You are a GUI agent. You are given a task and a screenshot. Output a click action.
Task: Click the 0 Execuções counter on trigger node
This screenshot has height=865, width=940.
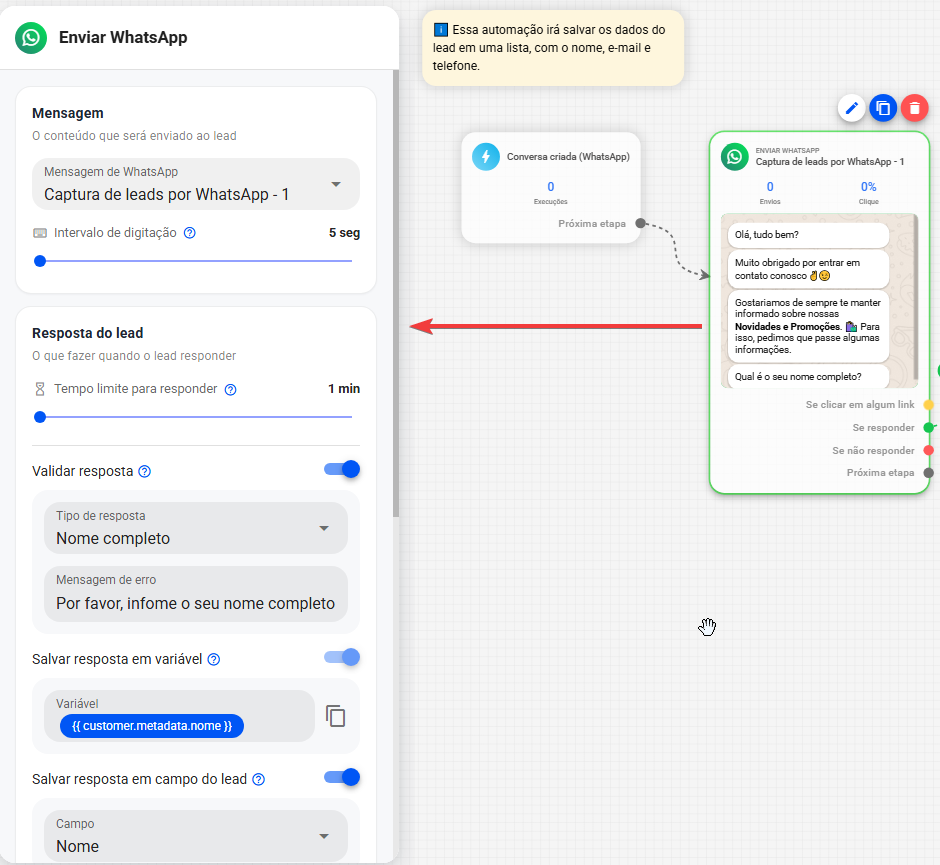point(550,192)
